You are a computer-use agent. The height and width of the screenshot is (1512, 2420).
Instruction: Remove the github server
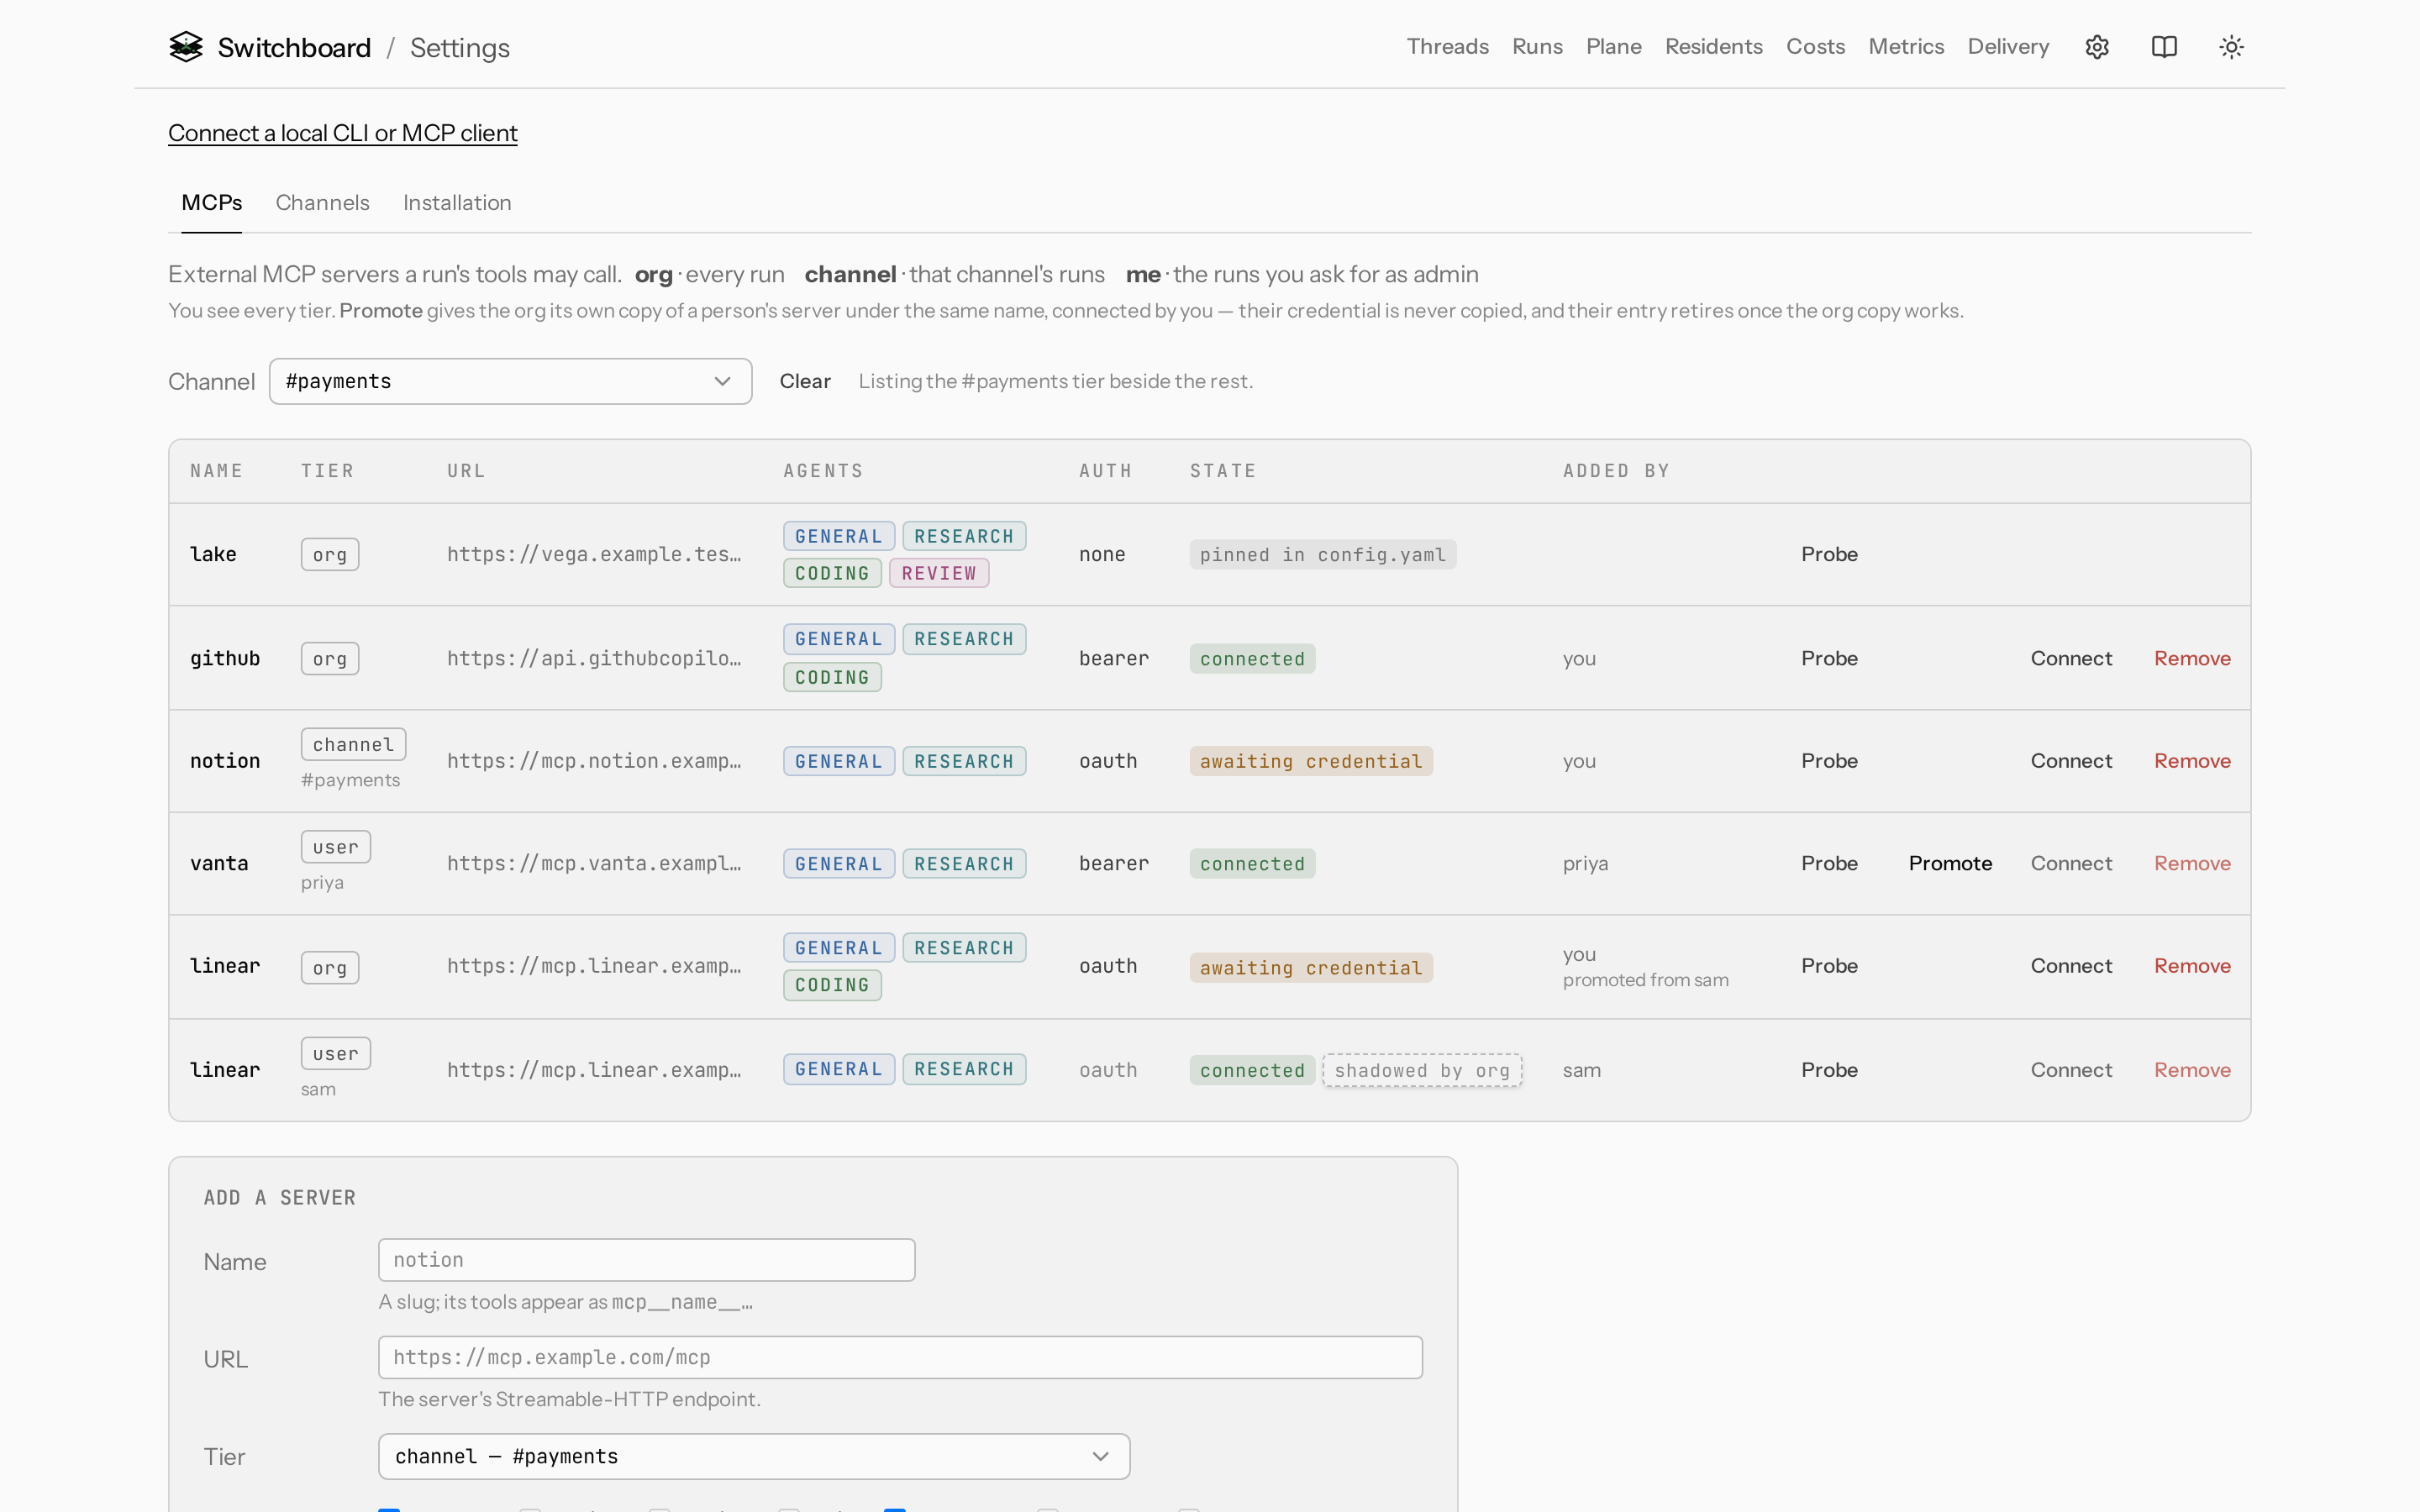(x=2192, y=658)
